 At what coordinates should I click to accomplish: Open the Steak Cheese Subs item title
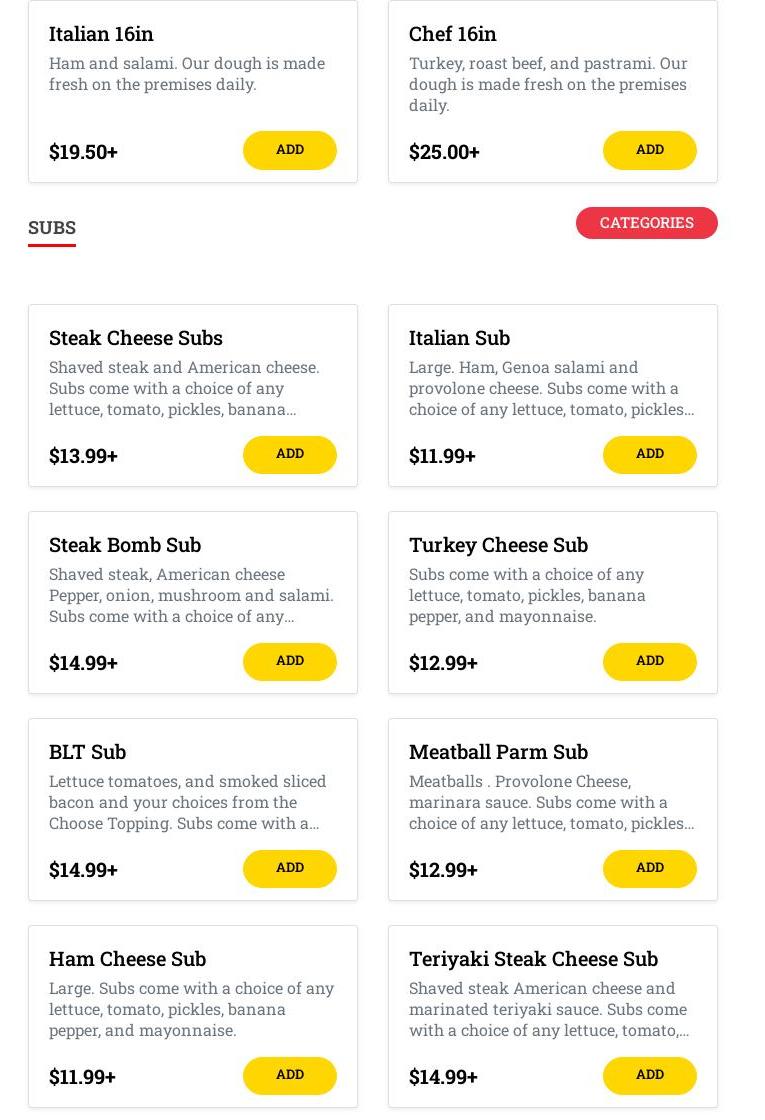coord(136,338)
